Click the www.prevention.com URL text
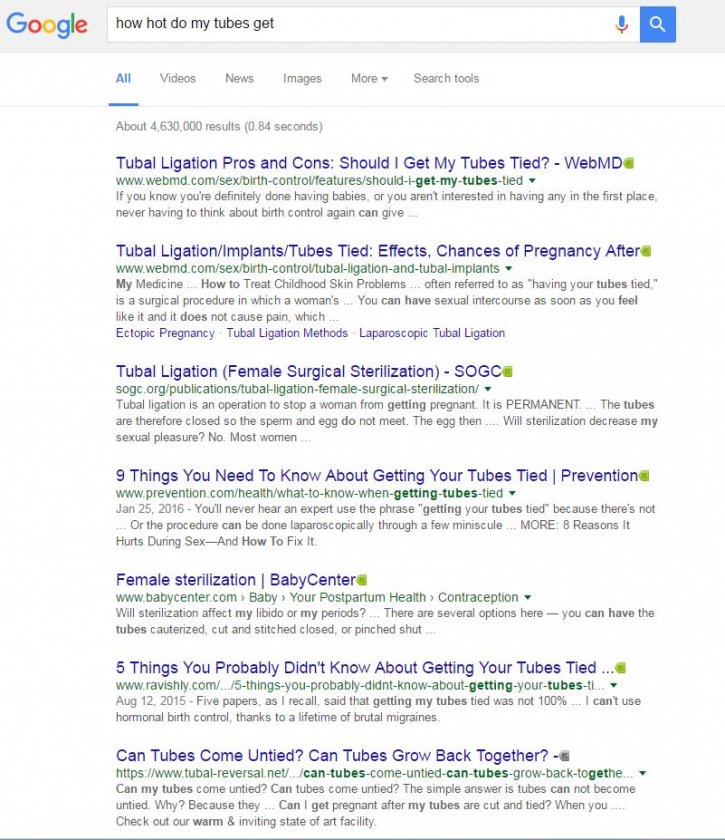Viewport: 725px width, 840px height. (309, 493)
